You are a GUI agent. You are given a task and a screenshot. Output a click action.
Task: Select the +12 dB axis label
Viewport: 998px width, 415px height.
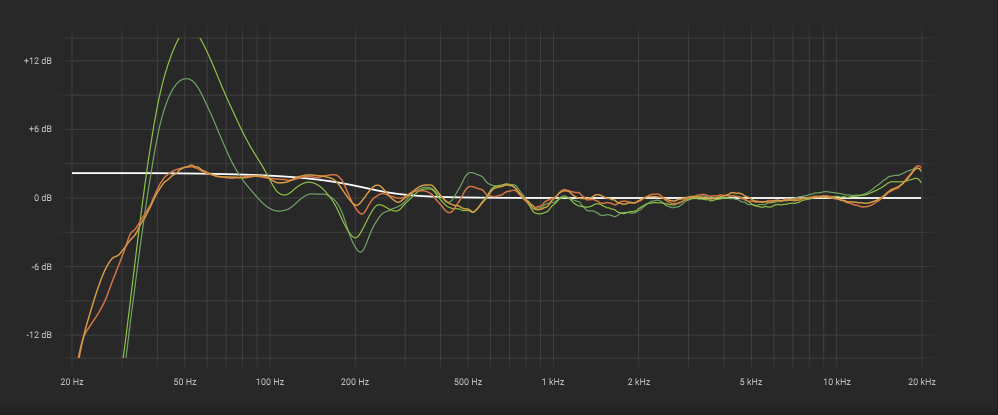coord(38,60)
